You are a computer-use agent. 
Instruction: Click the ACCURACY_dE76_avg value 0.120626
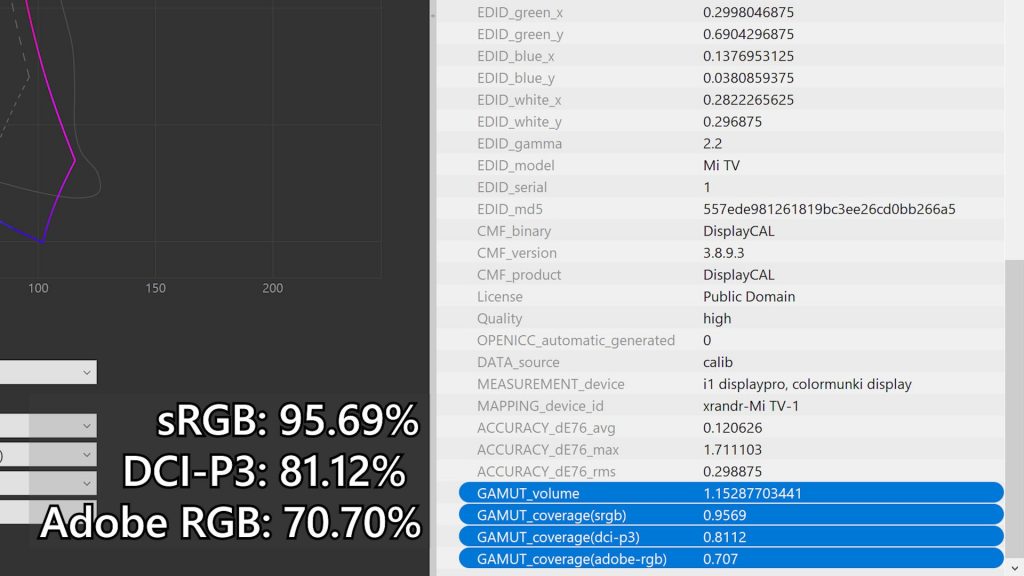point(732,428)
